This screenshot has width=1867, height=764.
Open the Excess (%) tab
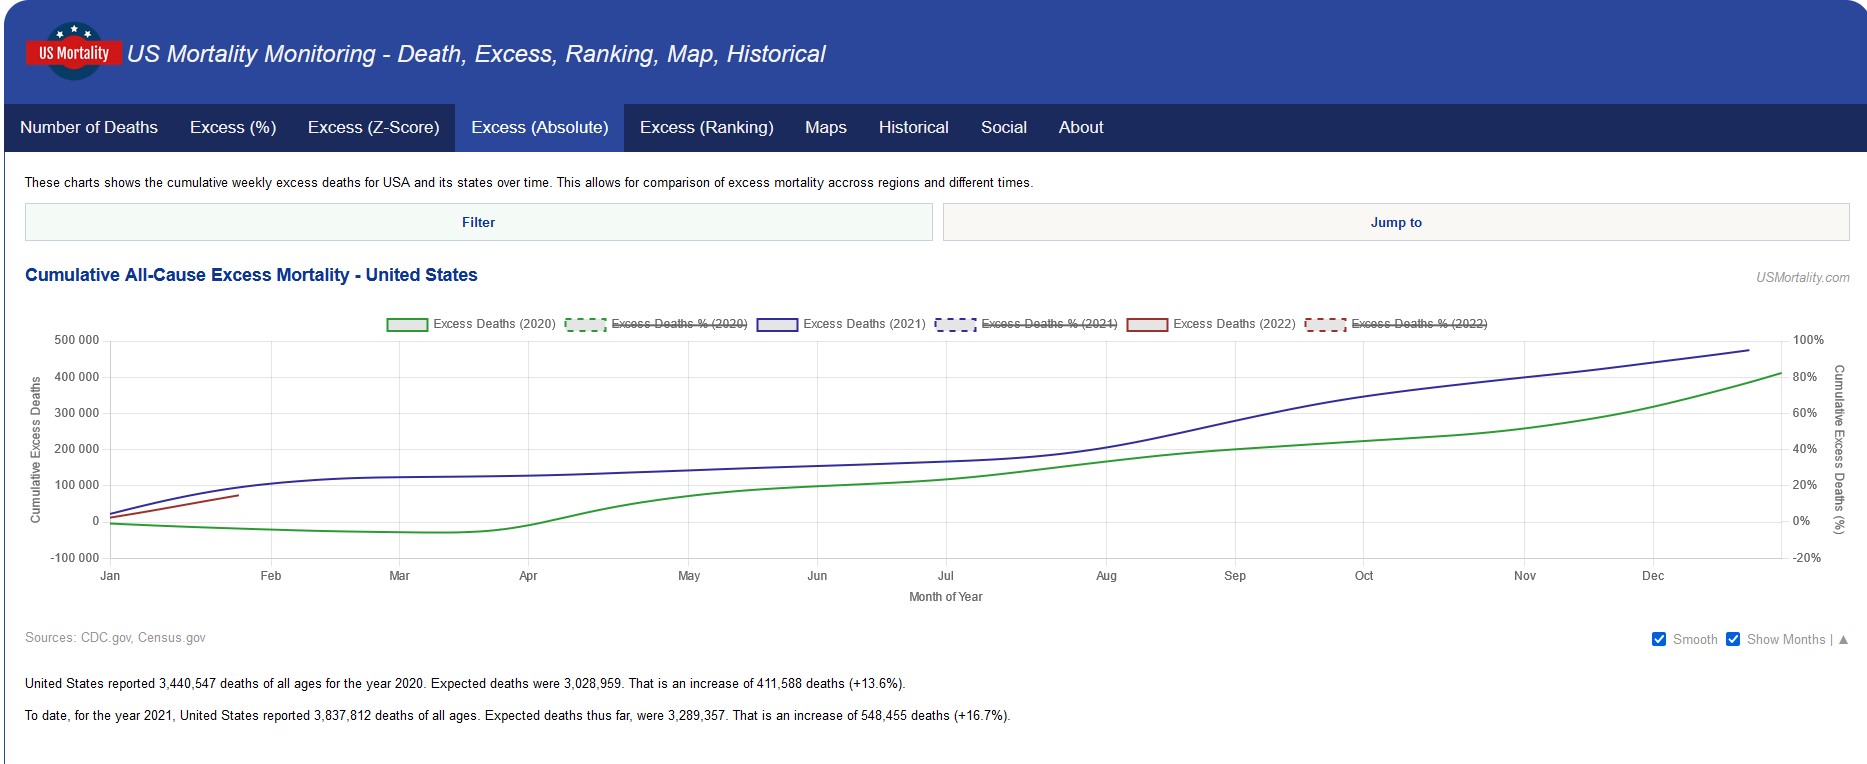(x=233, y=127)
